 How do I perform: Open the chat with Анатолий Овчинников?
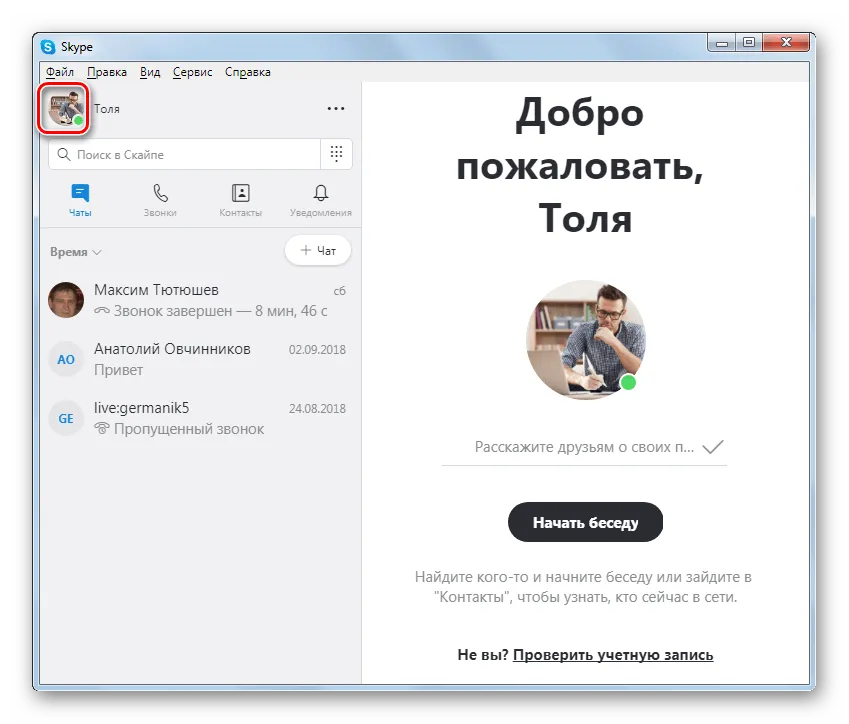click(x=200, y=359)
